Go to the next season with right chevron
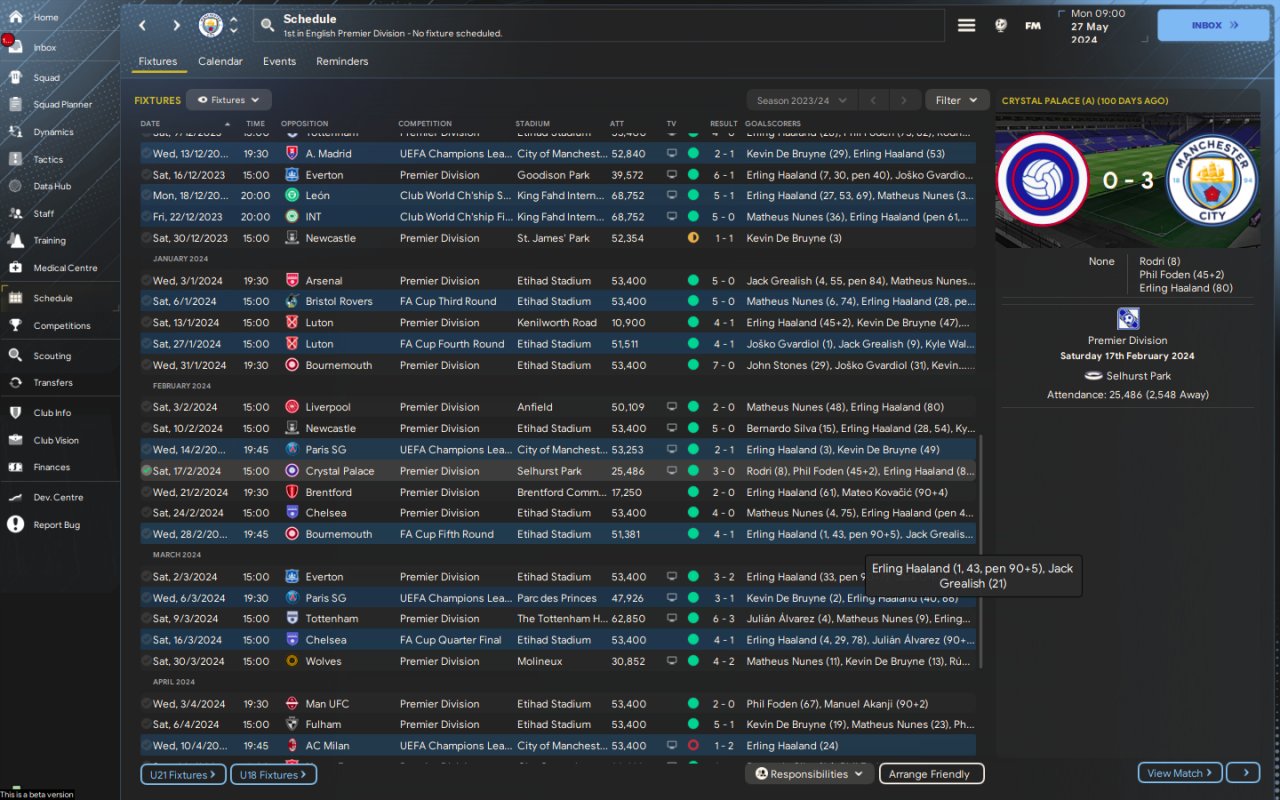The image size is (1280, 800). pos(904,100)
